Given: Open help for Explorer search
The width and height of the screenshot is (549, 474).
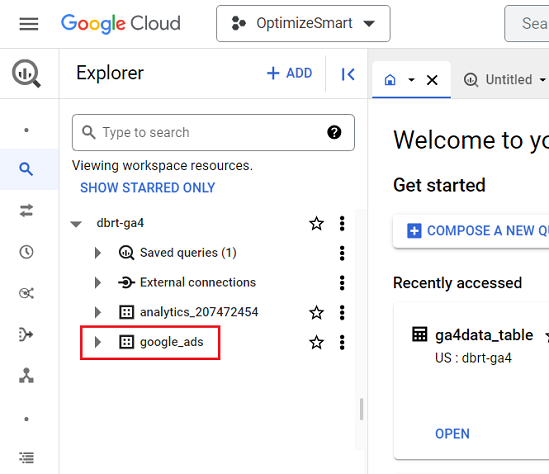Looking at the screenshot, I should [x=334, y=132].
